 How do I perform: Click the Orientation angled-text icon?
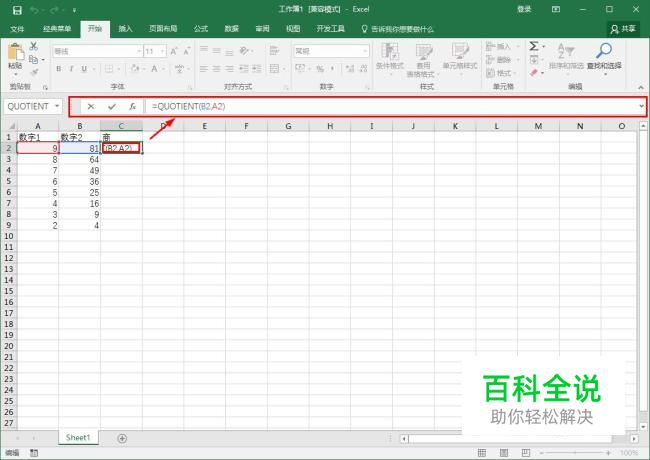[x=245, y=51]
